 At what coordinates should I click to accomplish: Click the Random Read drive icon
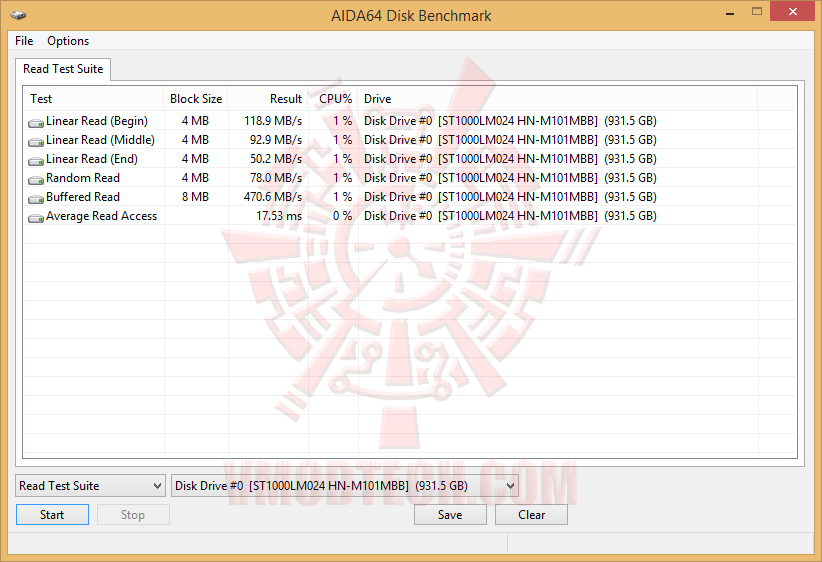36,180
